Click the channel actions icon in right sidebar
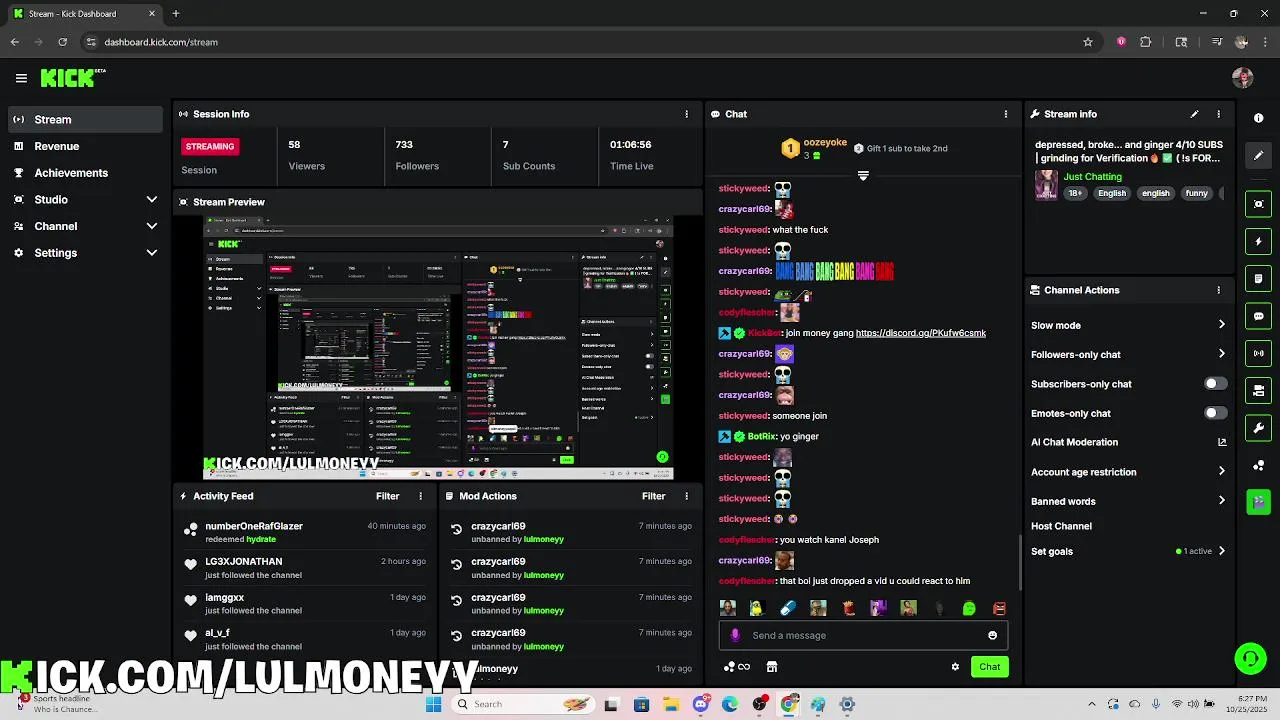Viewport: 1280px width, 720px height. [x=1258, y=390]
